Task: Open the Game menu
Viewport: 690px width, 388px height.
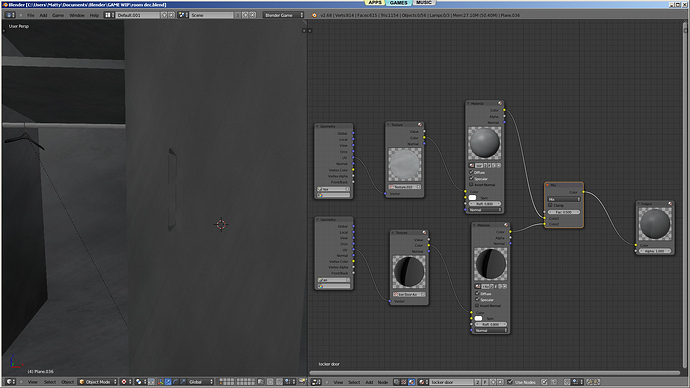Action: point(58,15)
